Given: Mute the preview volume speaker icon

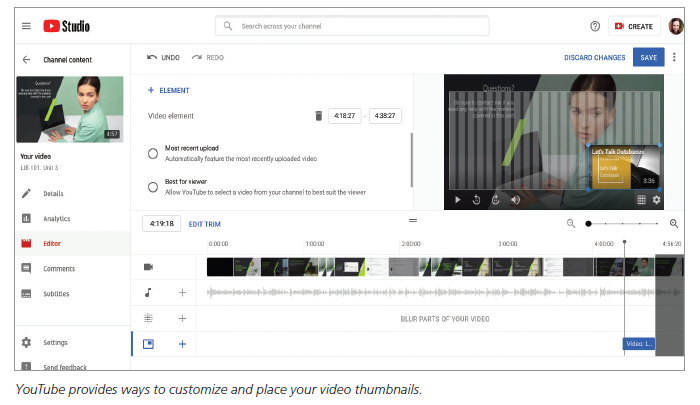Looking at the screenshot, I should tap(516, 200).
